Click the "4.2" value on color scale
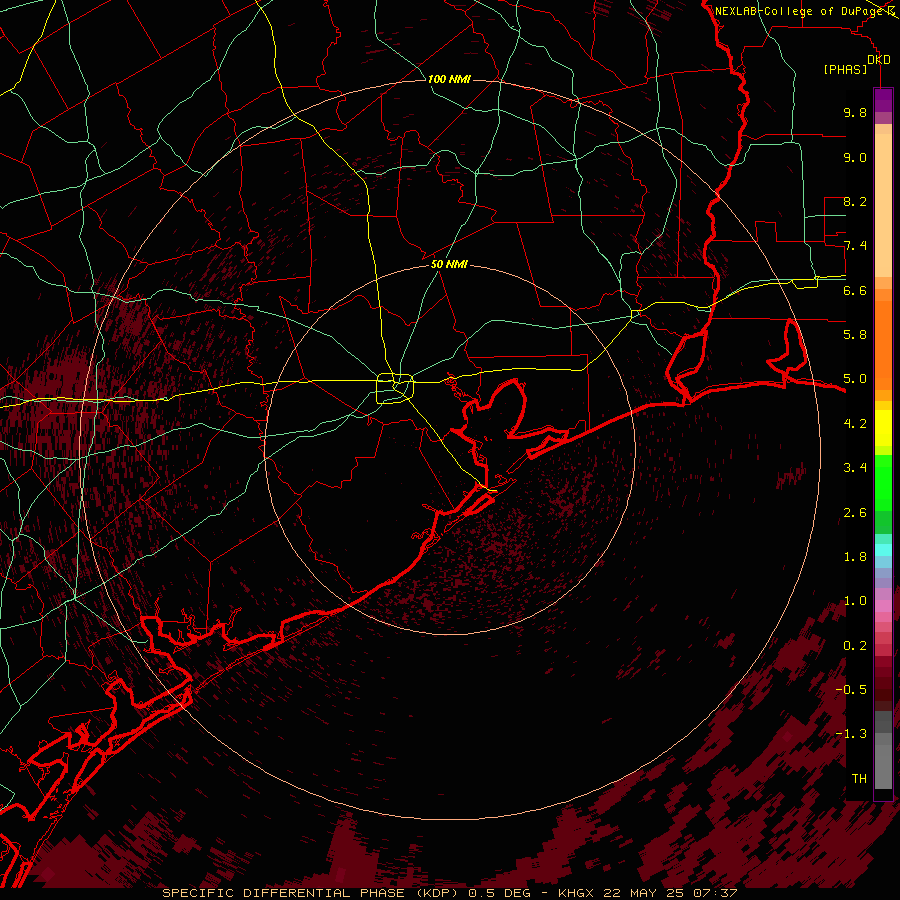This screenshot has width=900, height=900. (x=855, y=424)
